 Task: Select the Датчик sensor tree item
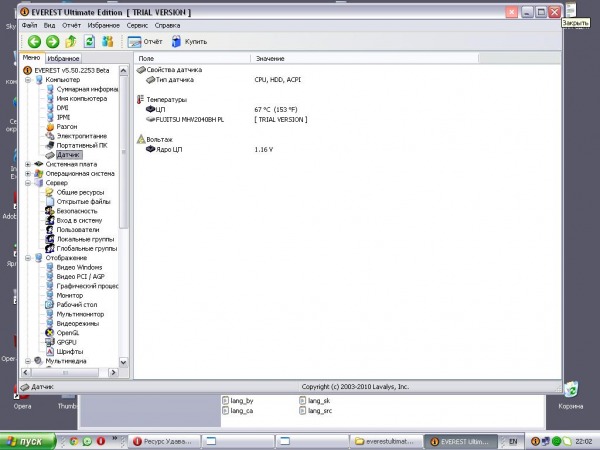coord(69,155)
